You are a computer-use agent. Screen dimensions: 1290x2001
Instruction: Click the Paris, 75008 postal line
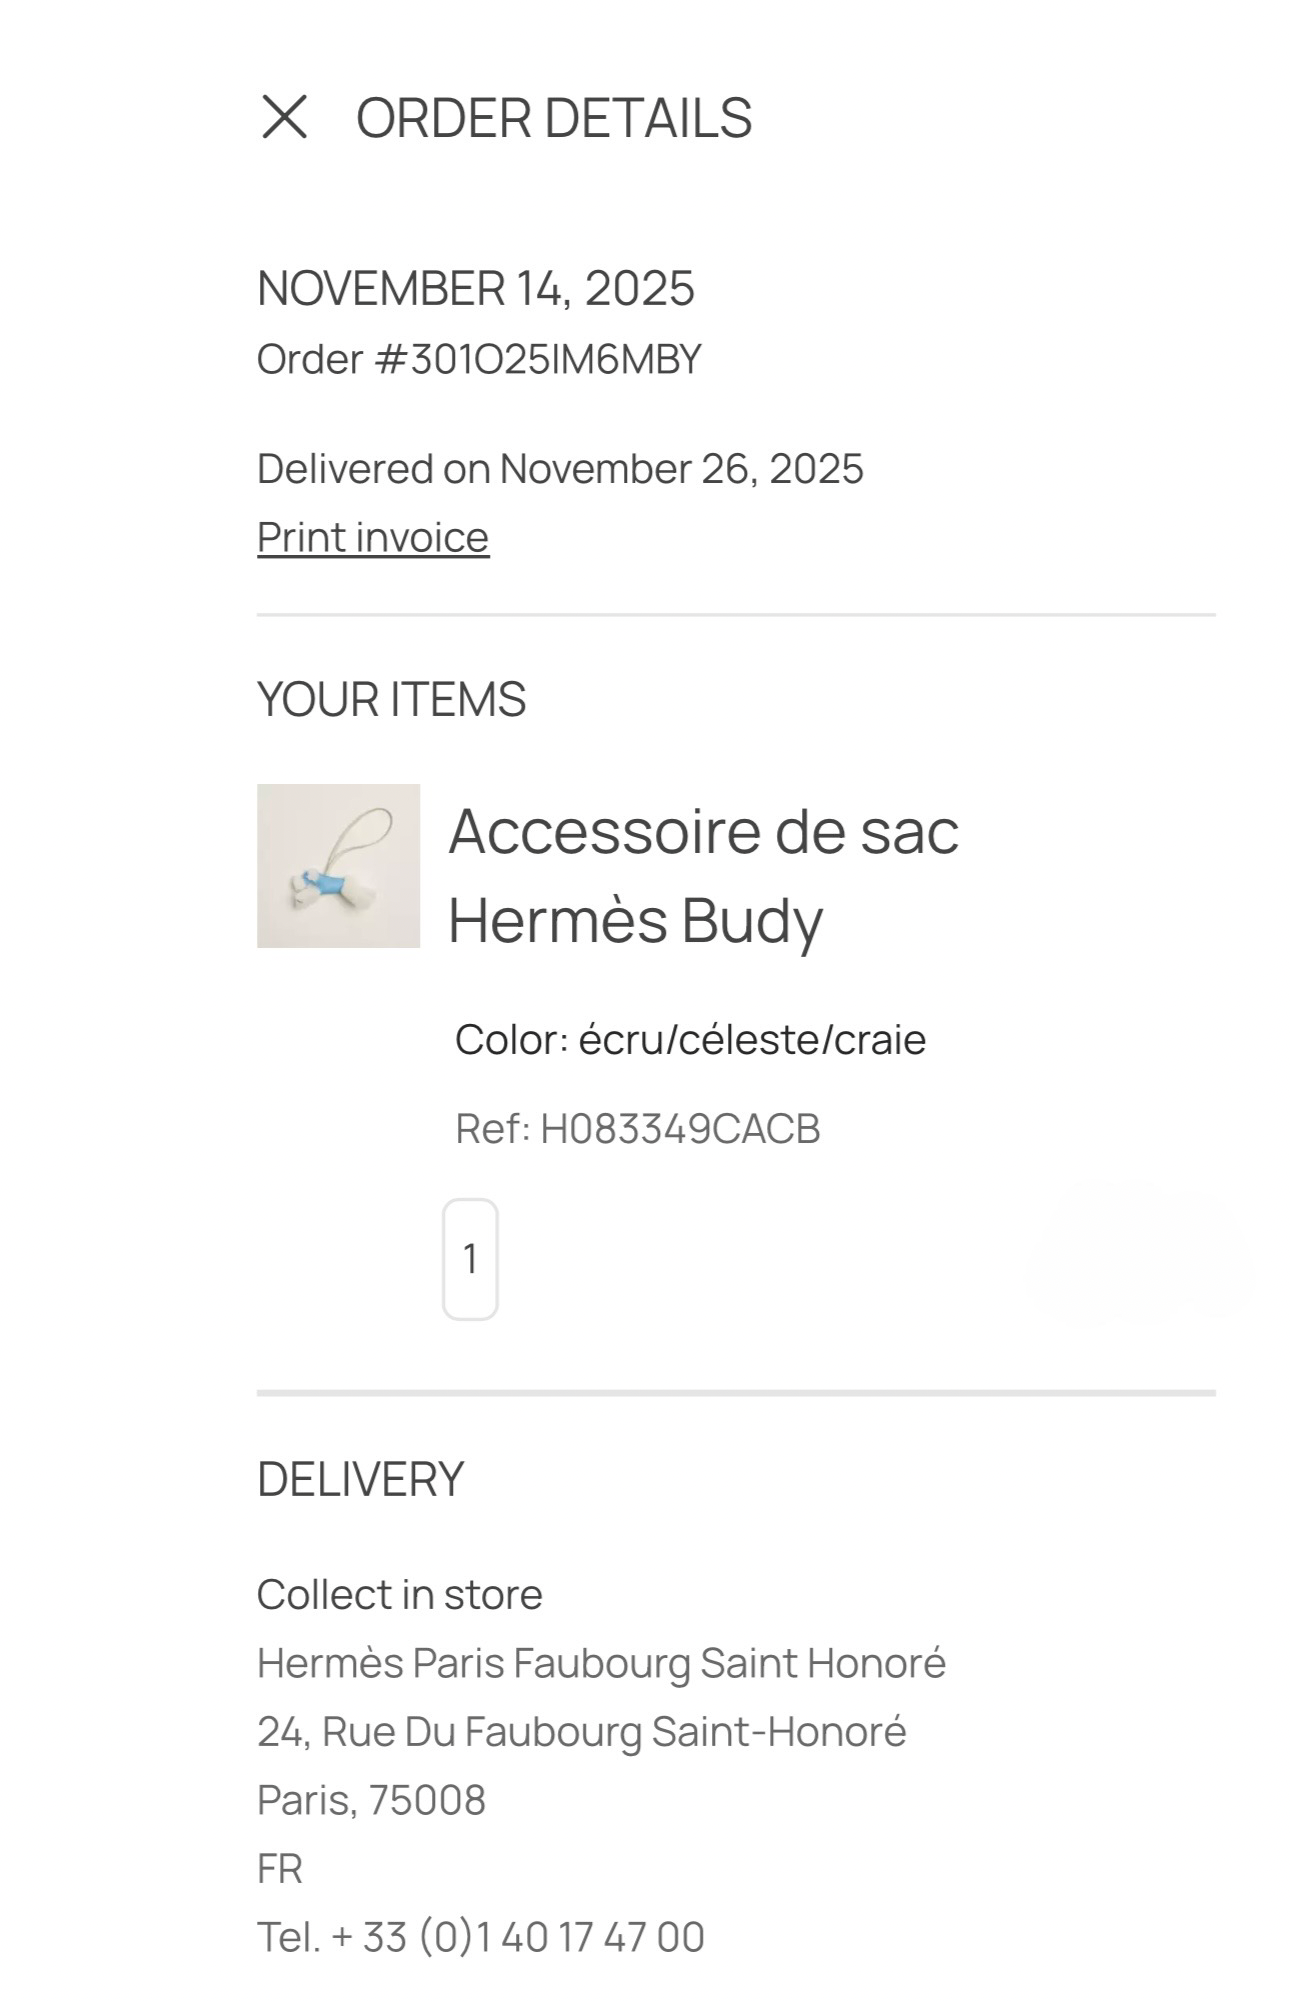371,1800
